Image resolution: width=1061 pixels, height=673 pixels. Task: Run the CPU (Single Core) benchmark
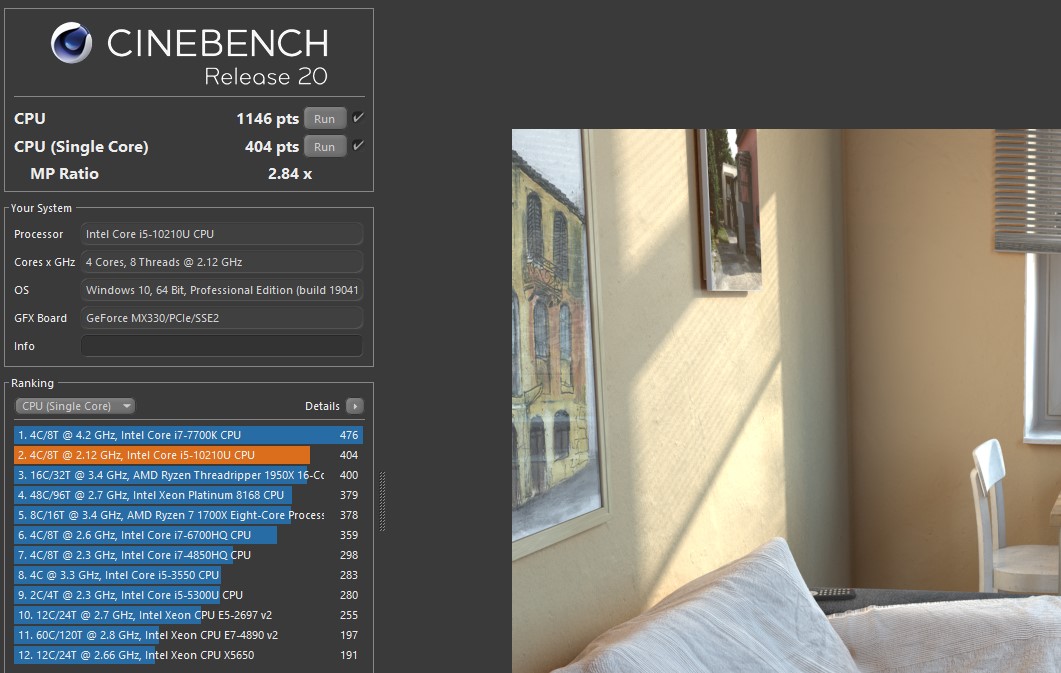point(325,146)
